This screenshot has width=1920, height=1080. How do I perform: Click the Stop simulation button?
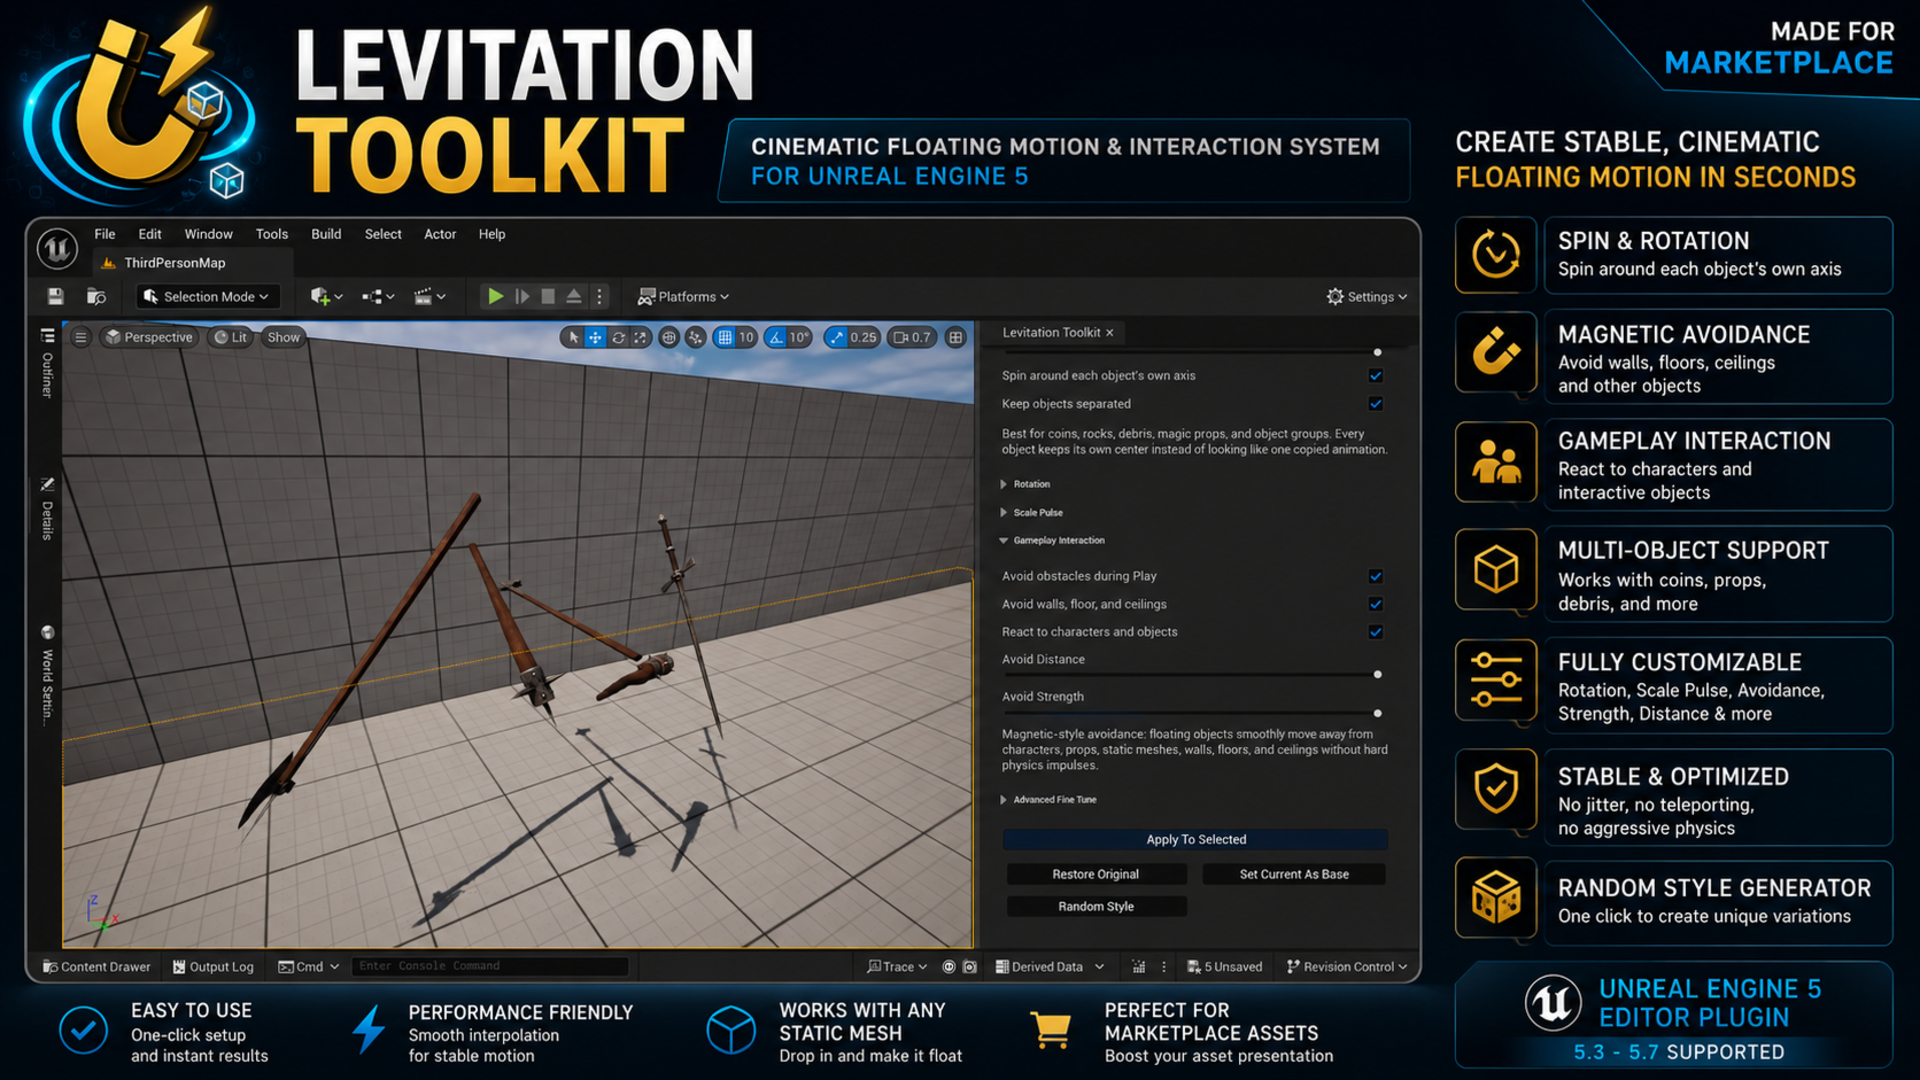[548, 296]
